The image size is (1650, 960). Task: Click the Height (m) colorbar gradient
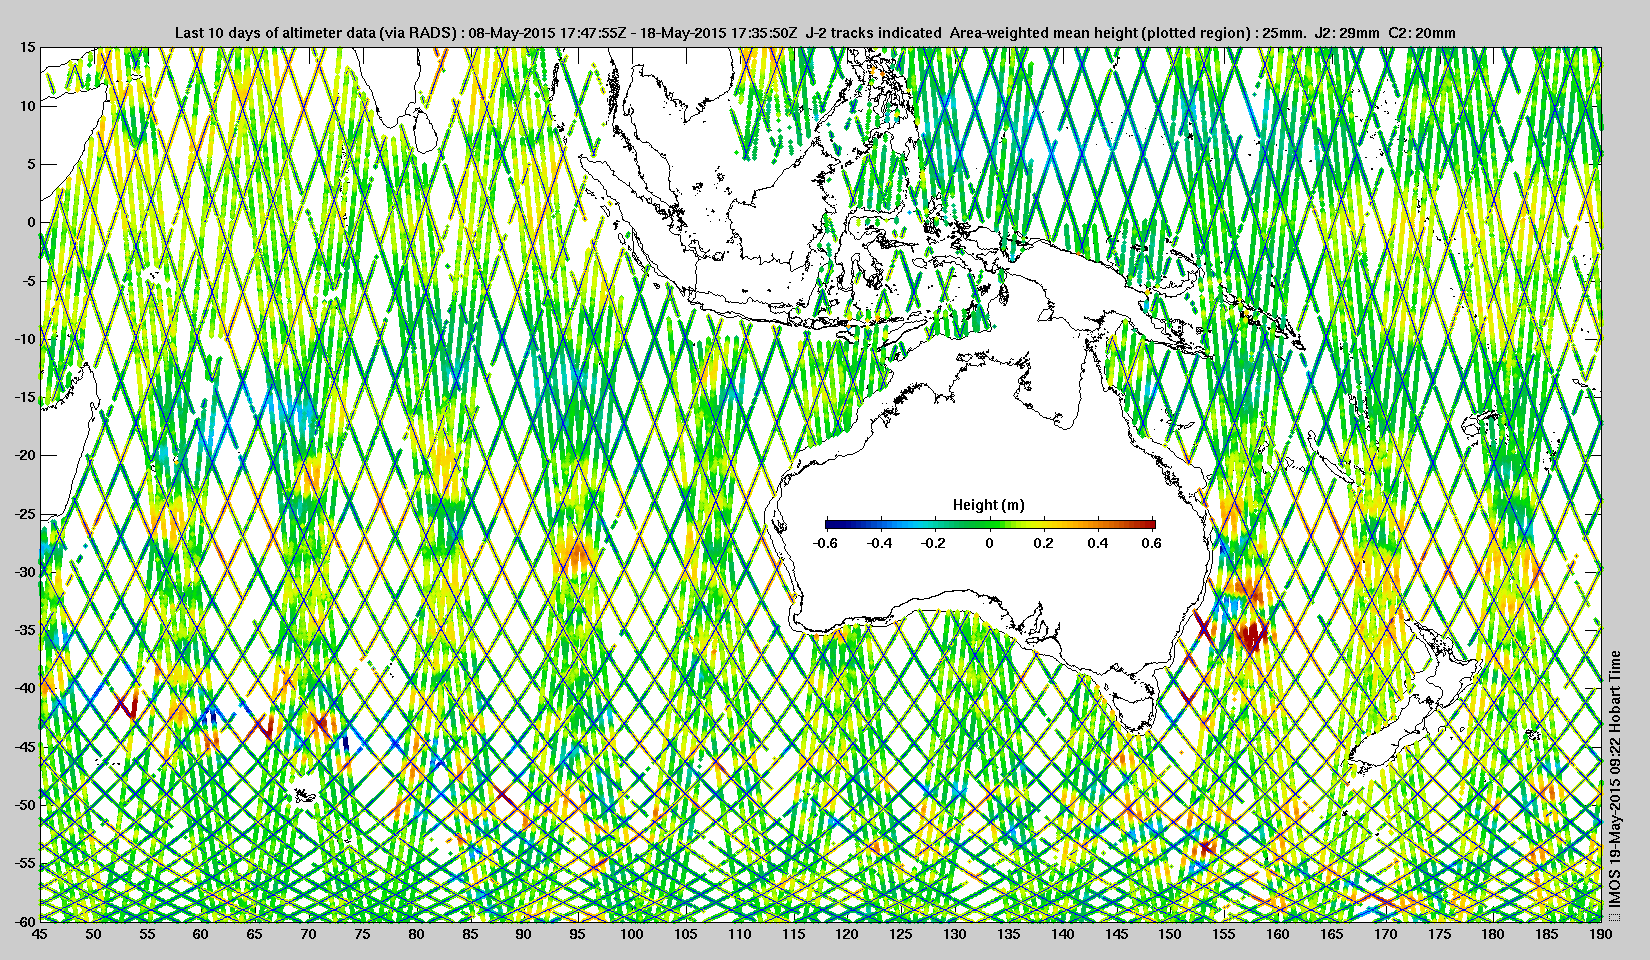point(990,523)
